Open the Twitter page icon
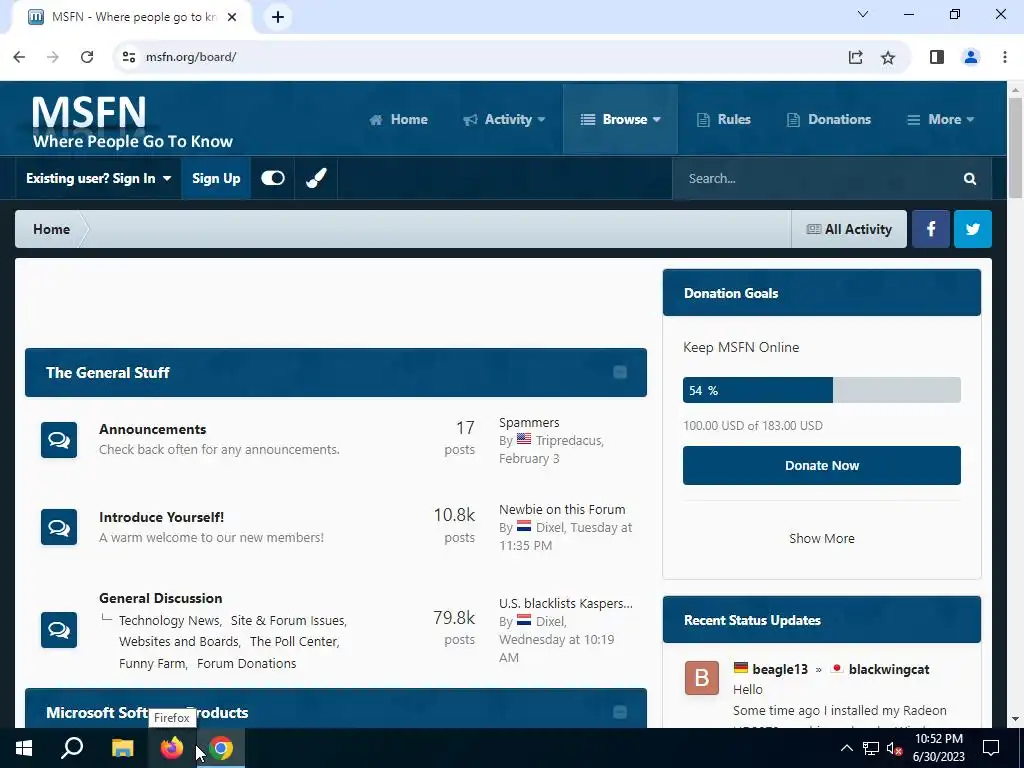 (973, 229)
